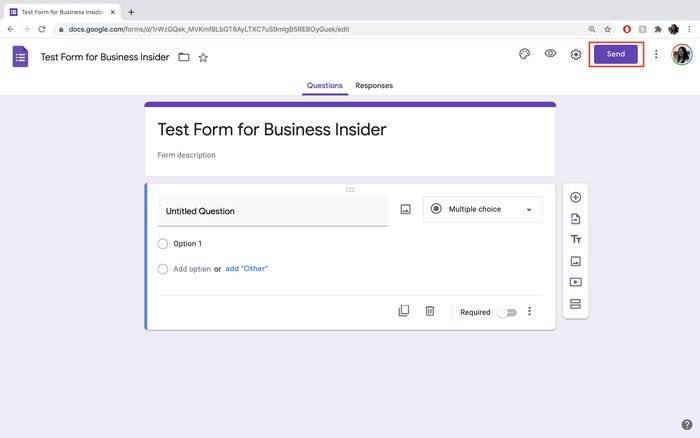The image size is (700, 438).
Task: Select the Option 1 radio button
Action: point(163,244)
